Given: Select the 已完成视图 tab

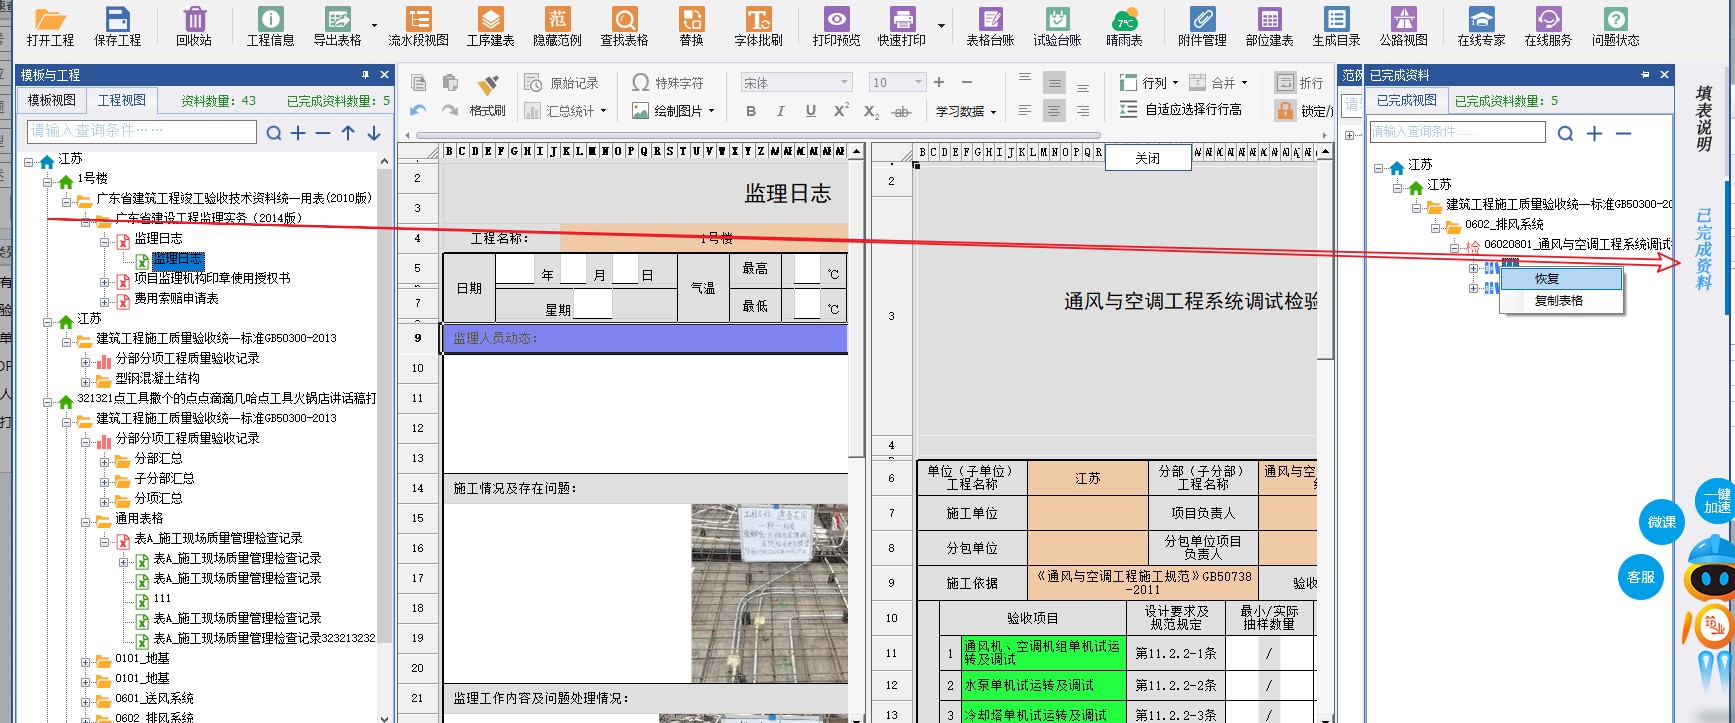Looking at the screenshot, I should pos(1406,100).
